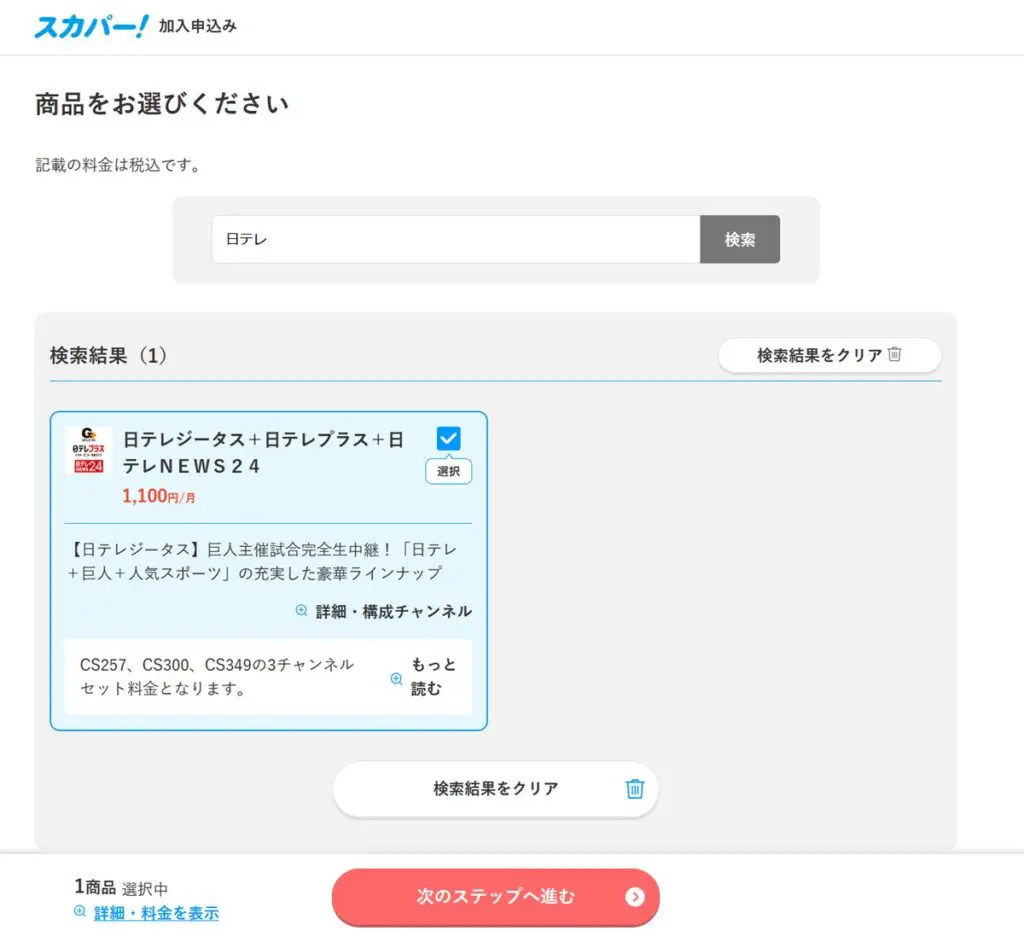
Task: Click 1商品 選択中 status text
Action: [121, 887]
